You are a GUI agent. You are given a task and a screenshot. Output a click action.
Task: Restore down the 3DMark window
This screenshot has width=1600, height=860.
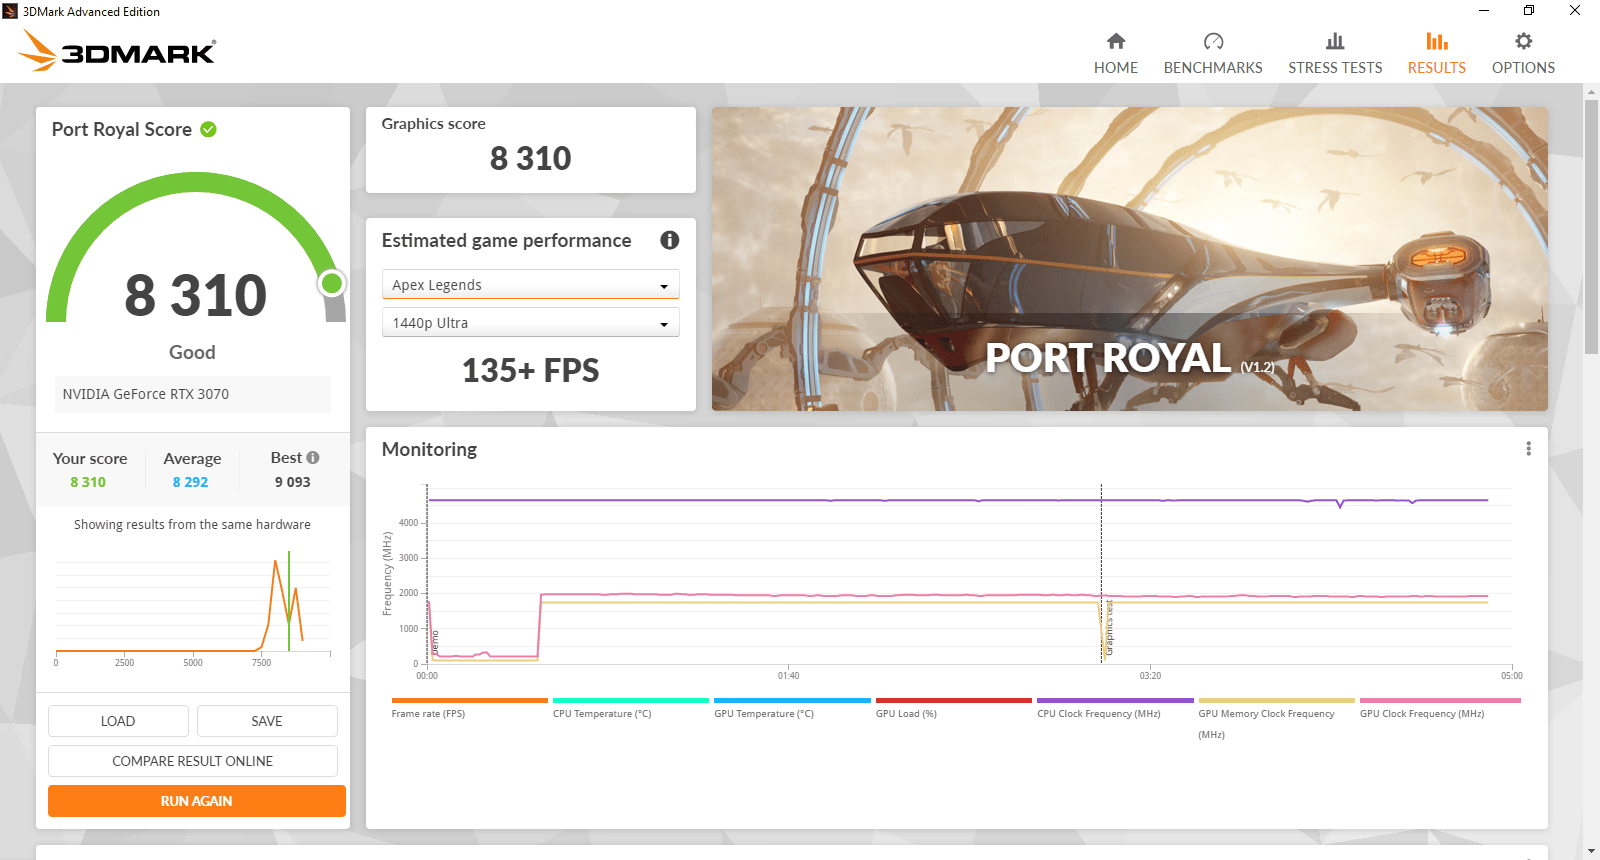click(x=1529, y=11)
